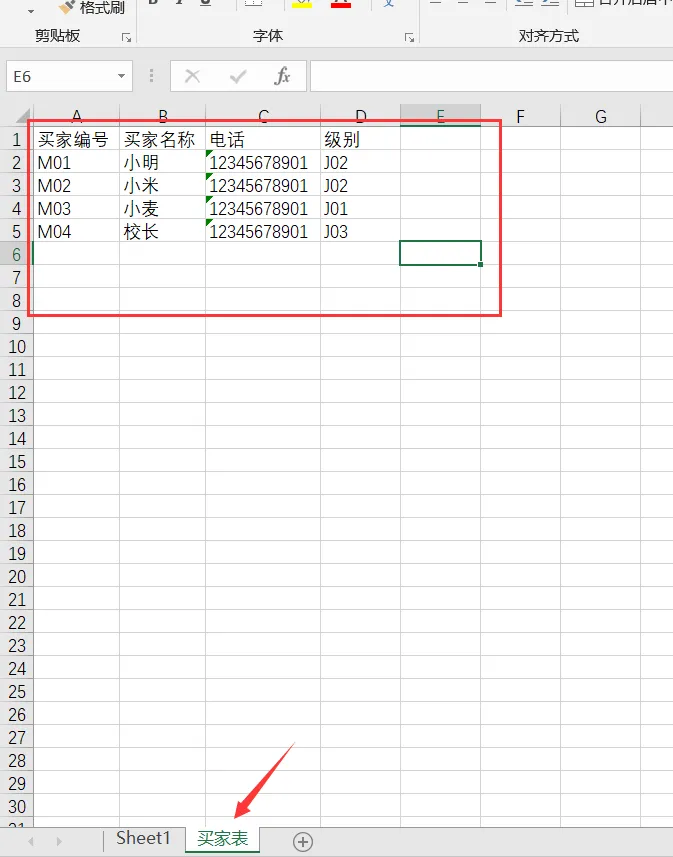Click cell containing 买家名称
The image size is (673, 857).
(162, 139)
